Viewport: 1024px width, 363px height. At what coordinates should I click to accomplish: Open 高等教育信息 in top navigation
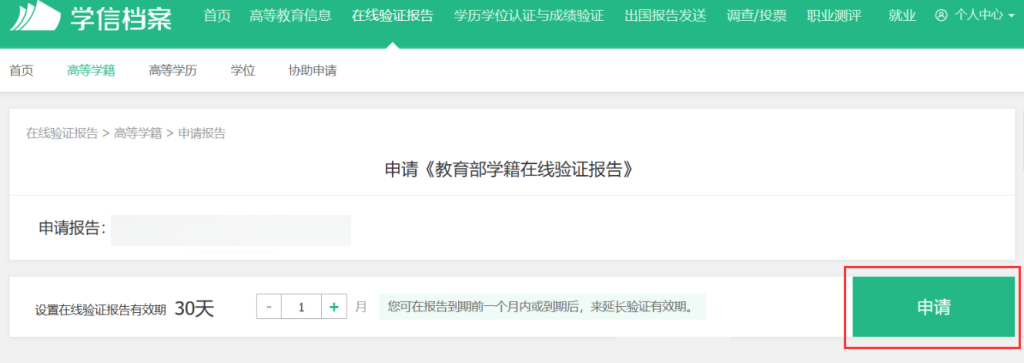(x=290, y=16)
